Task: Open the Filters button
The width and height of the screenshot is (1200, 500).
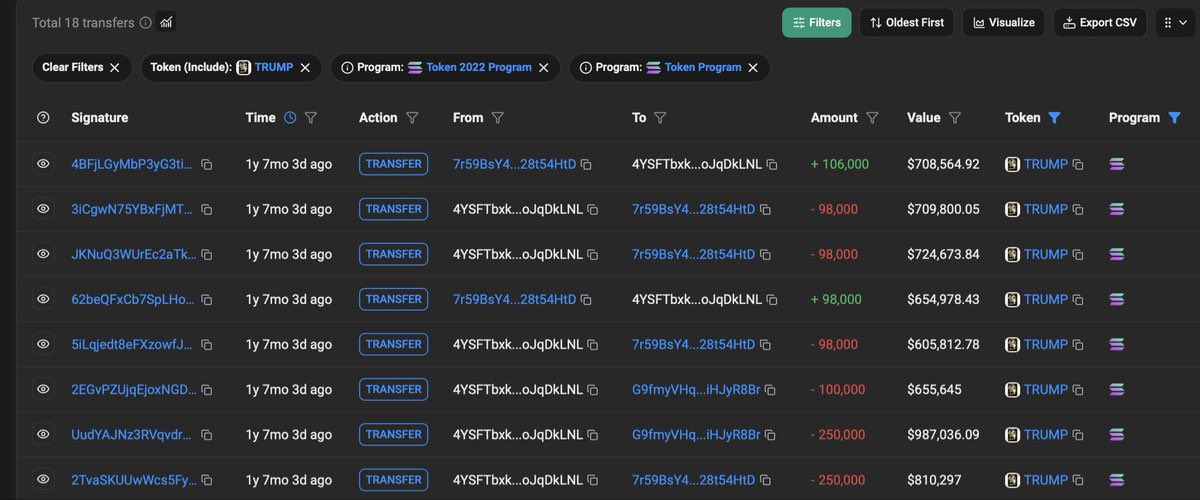Action: 817,22
